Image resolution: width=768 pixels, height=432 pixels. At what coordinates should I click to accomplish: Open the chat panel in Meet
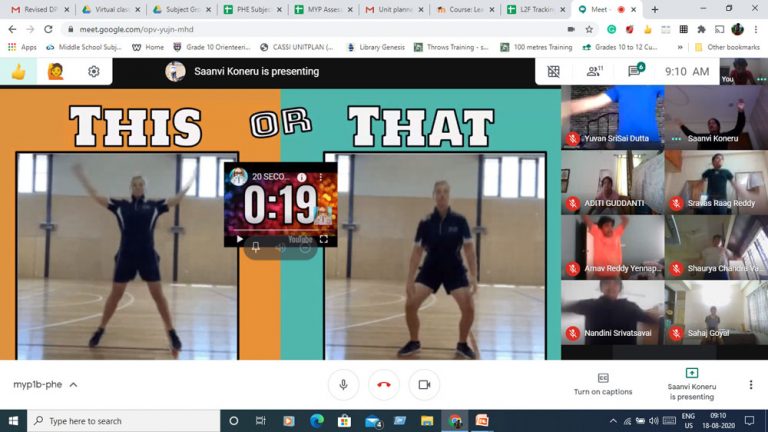(x=634, y=71)
